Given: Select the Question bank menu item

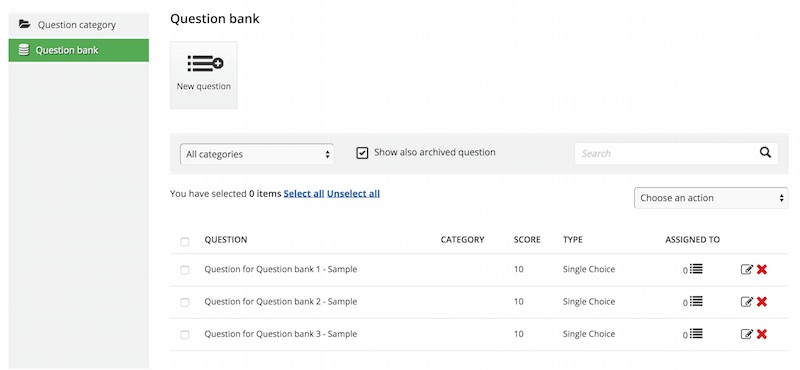Looking at the screenshot, I should point(79,50).
